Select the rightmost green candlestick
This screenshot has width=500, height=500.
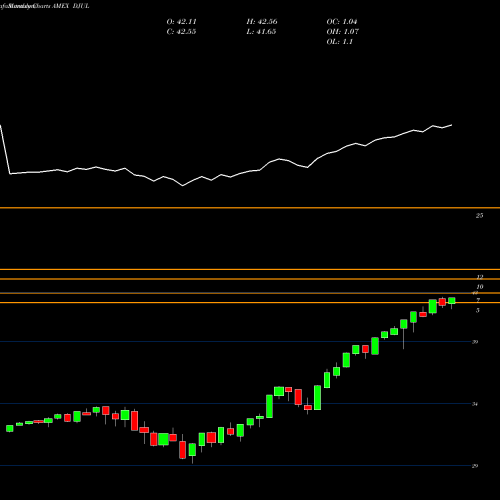452,301
